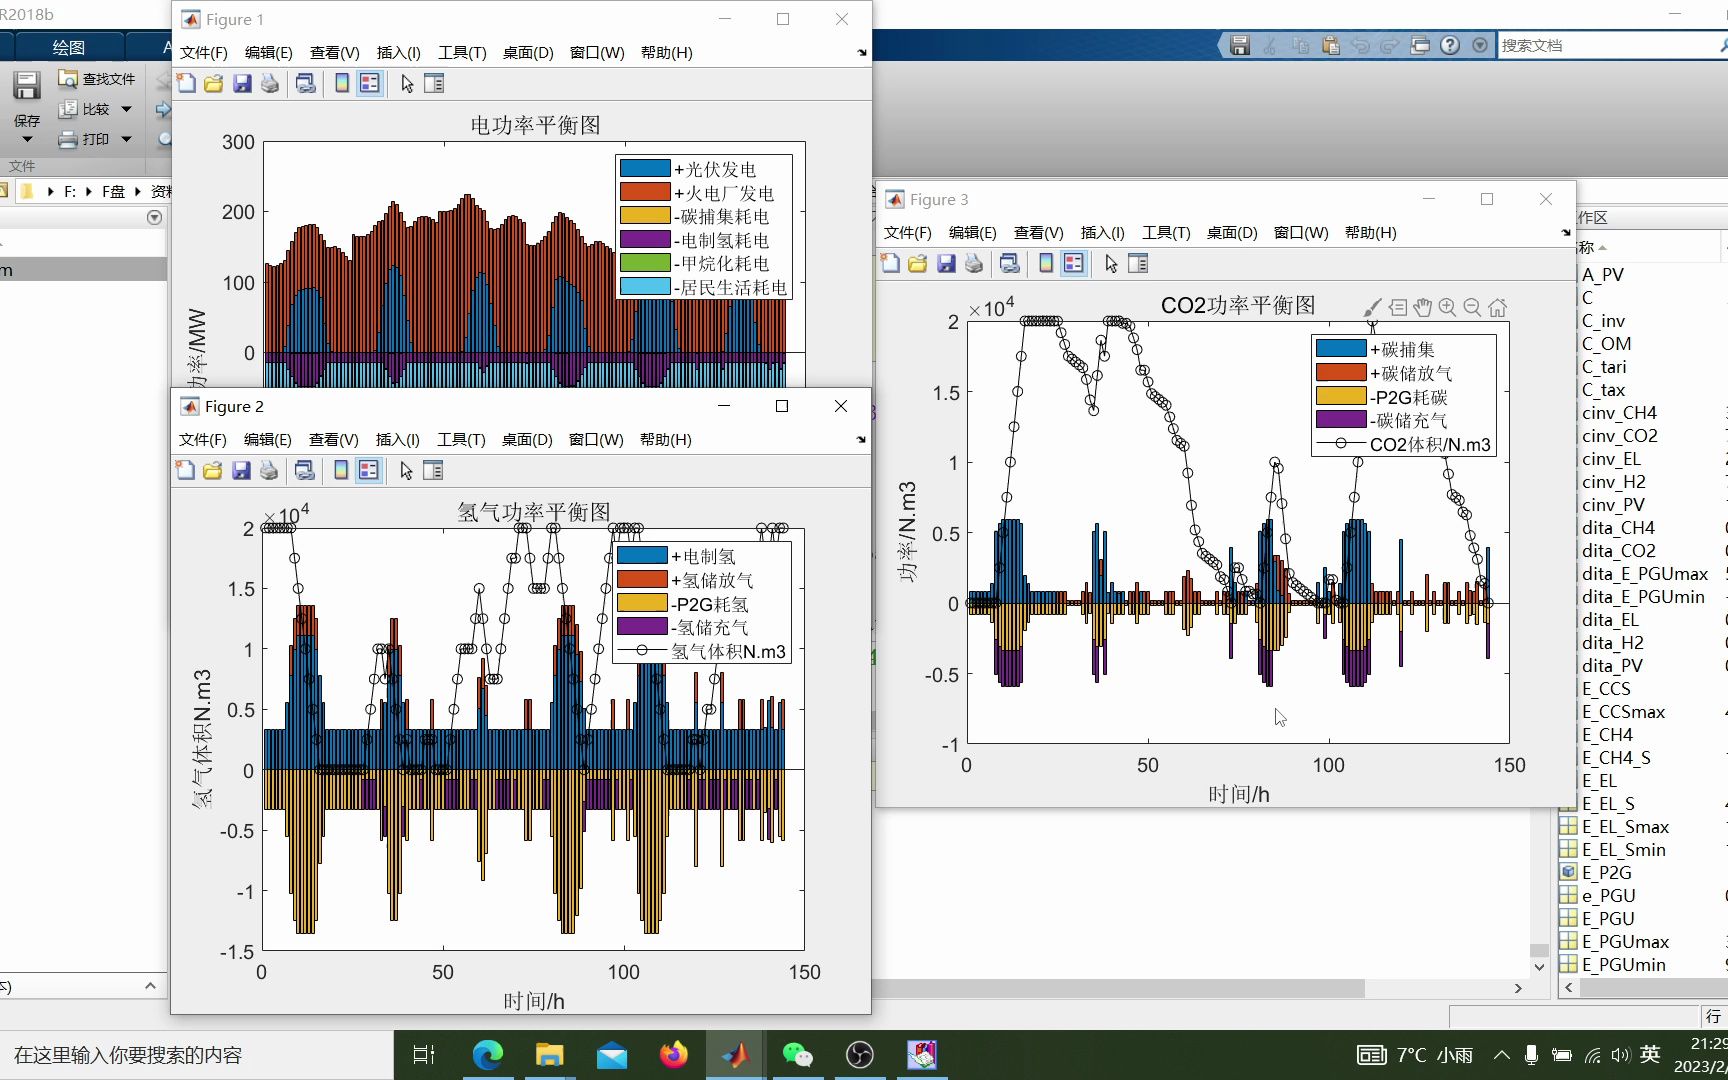Select pan hand tool on CO2 axes
The image size is (1728, 1080).
pyautogui.click(x=1422, y=308)
